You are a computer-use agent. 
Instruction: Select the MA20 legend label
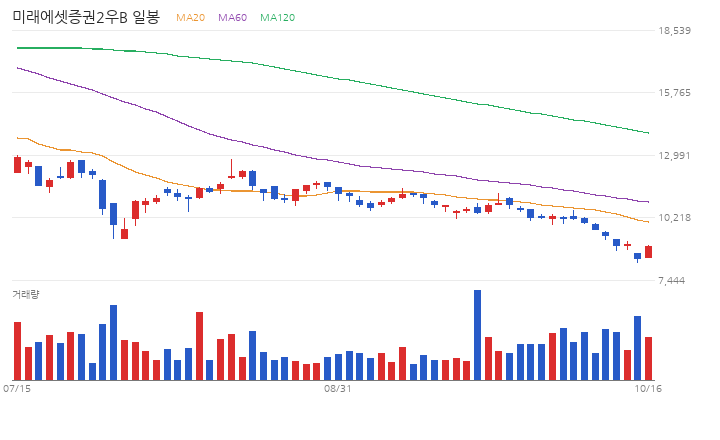pyautogui.click(x=191, y=17)
